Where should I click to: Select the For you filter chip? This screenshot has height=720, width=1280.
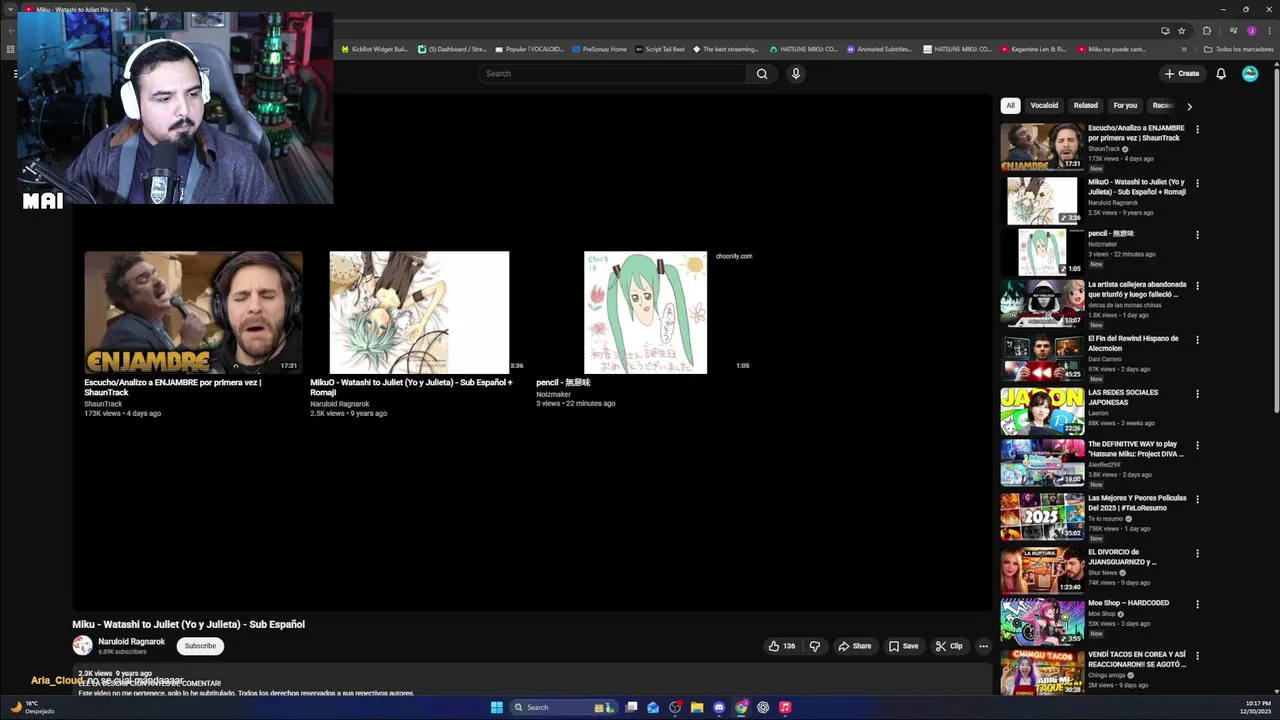[x=1125, y=106]
